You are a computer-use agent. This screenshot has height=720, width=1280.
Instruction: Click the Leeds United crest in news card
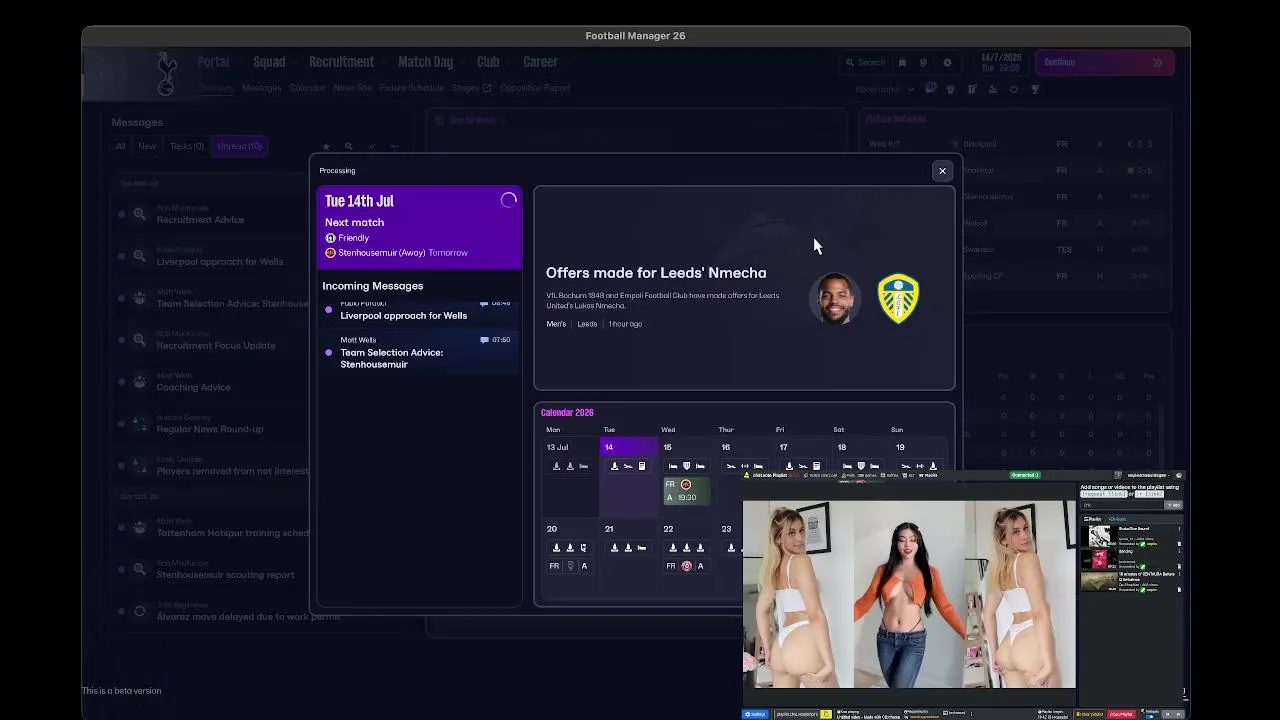pyautogui.click(x=898, y=298)
